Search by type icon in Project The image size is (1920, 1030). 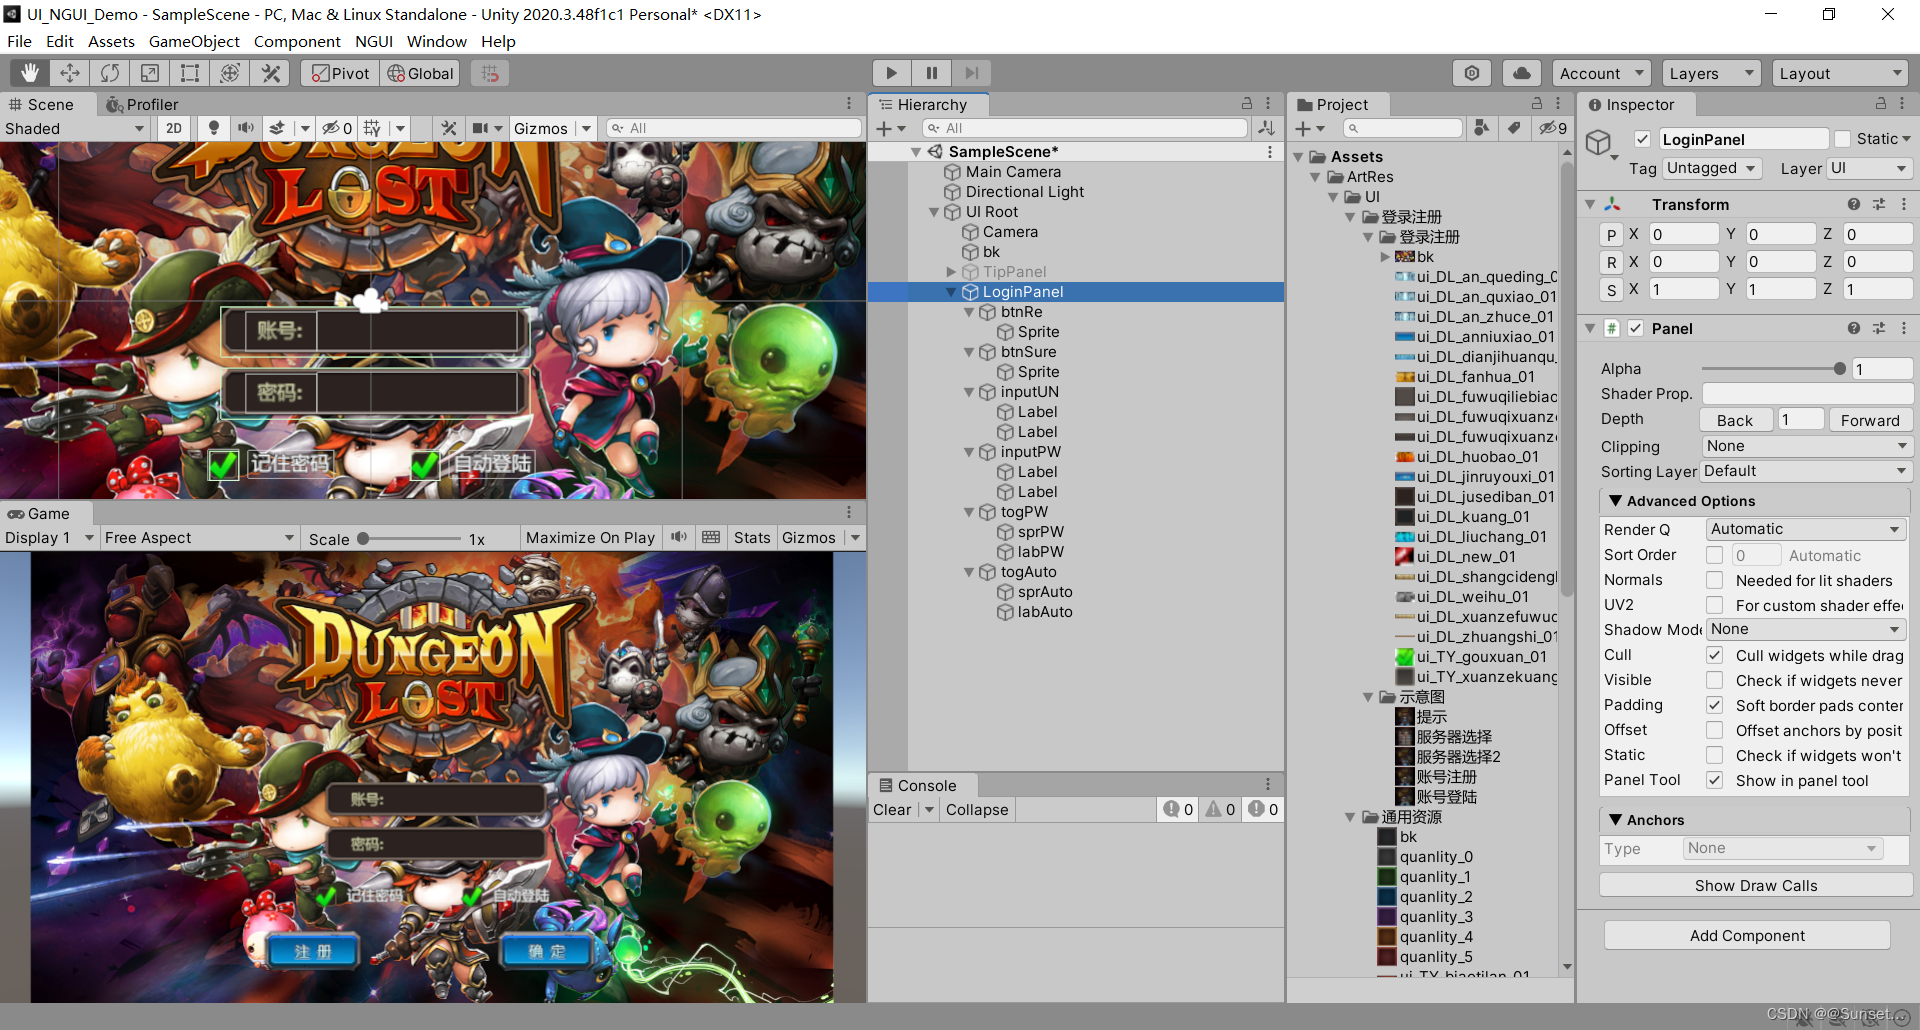(x=1481, y=128)
